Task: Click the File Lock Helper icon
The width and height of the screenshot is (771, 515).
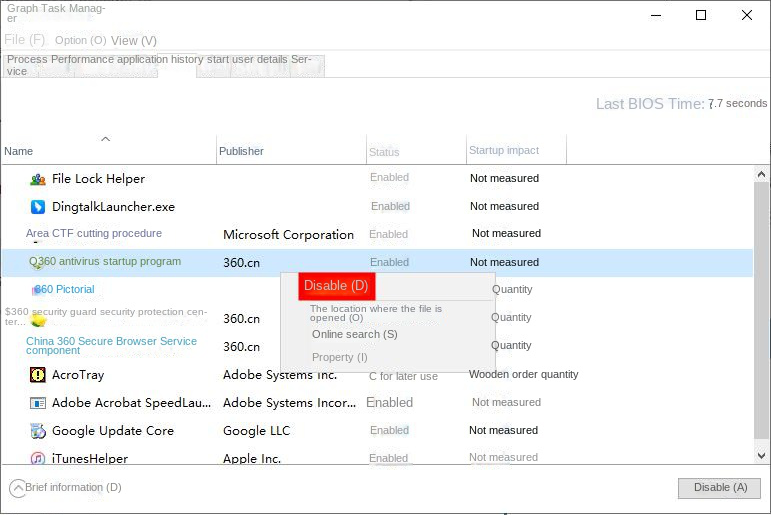Action: 38,179
